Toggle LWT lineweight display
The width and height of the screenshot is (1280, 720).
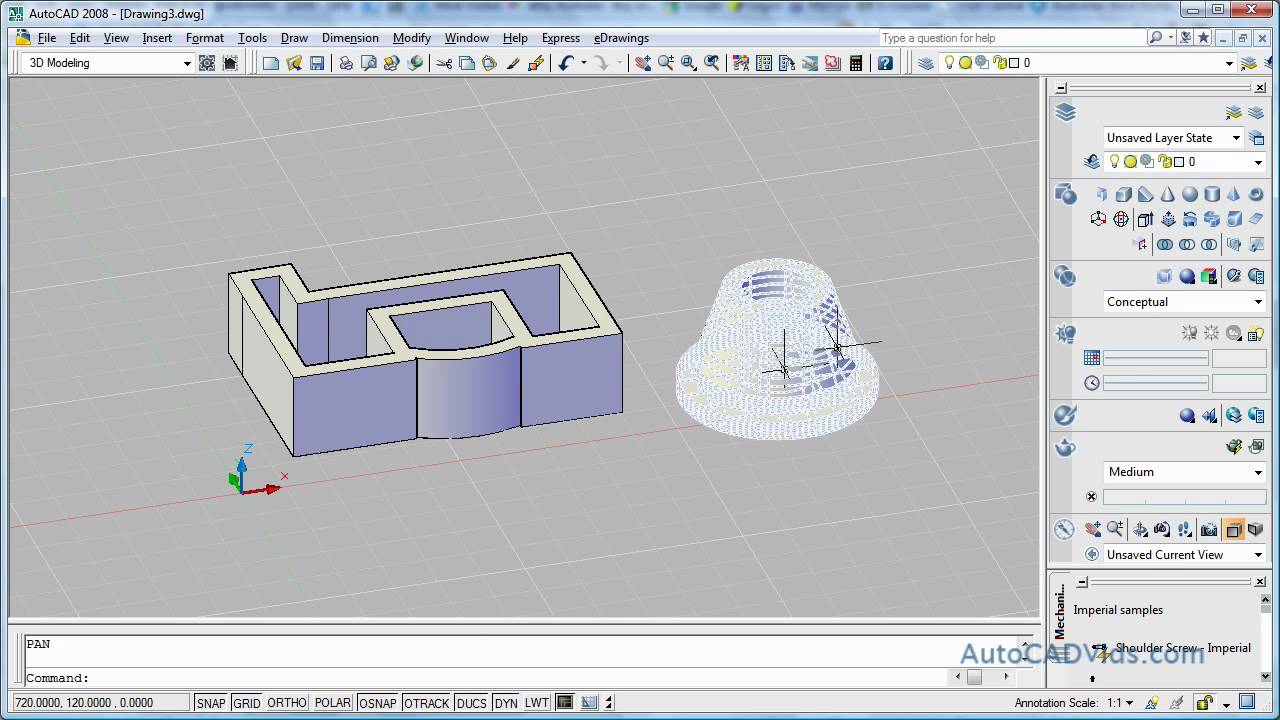pyautogui.click(x=537, y=703)
